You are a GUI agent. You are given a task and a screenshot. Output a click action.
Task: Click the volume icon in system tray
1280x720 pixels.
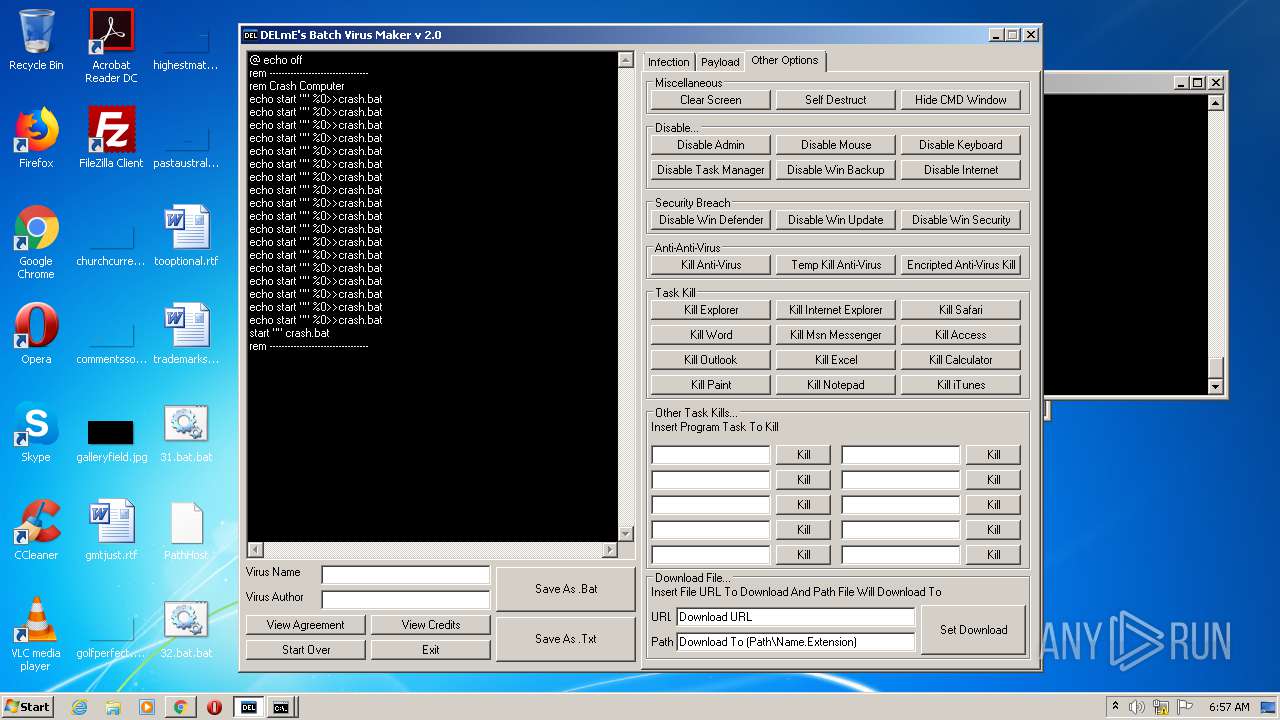(1137, 707)
